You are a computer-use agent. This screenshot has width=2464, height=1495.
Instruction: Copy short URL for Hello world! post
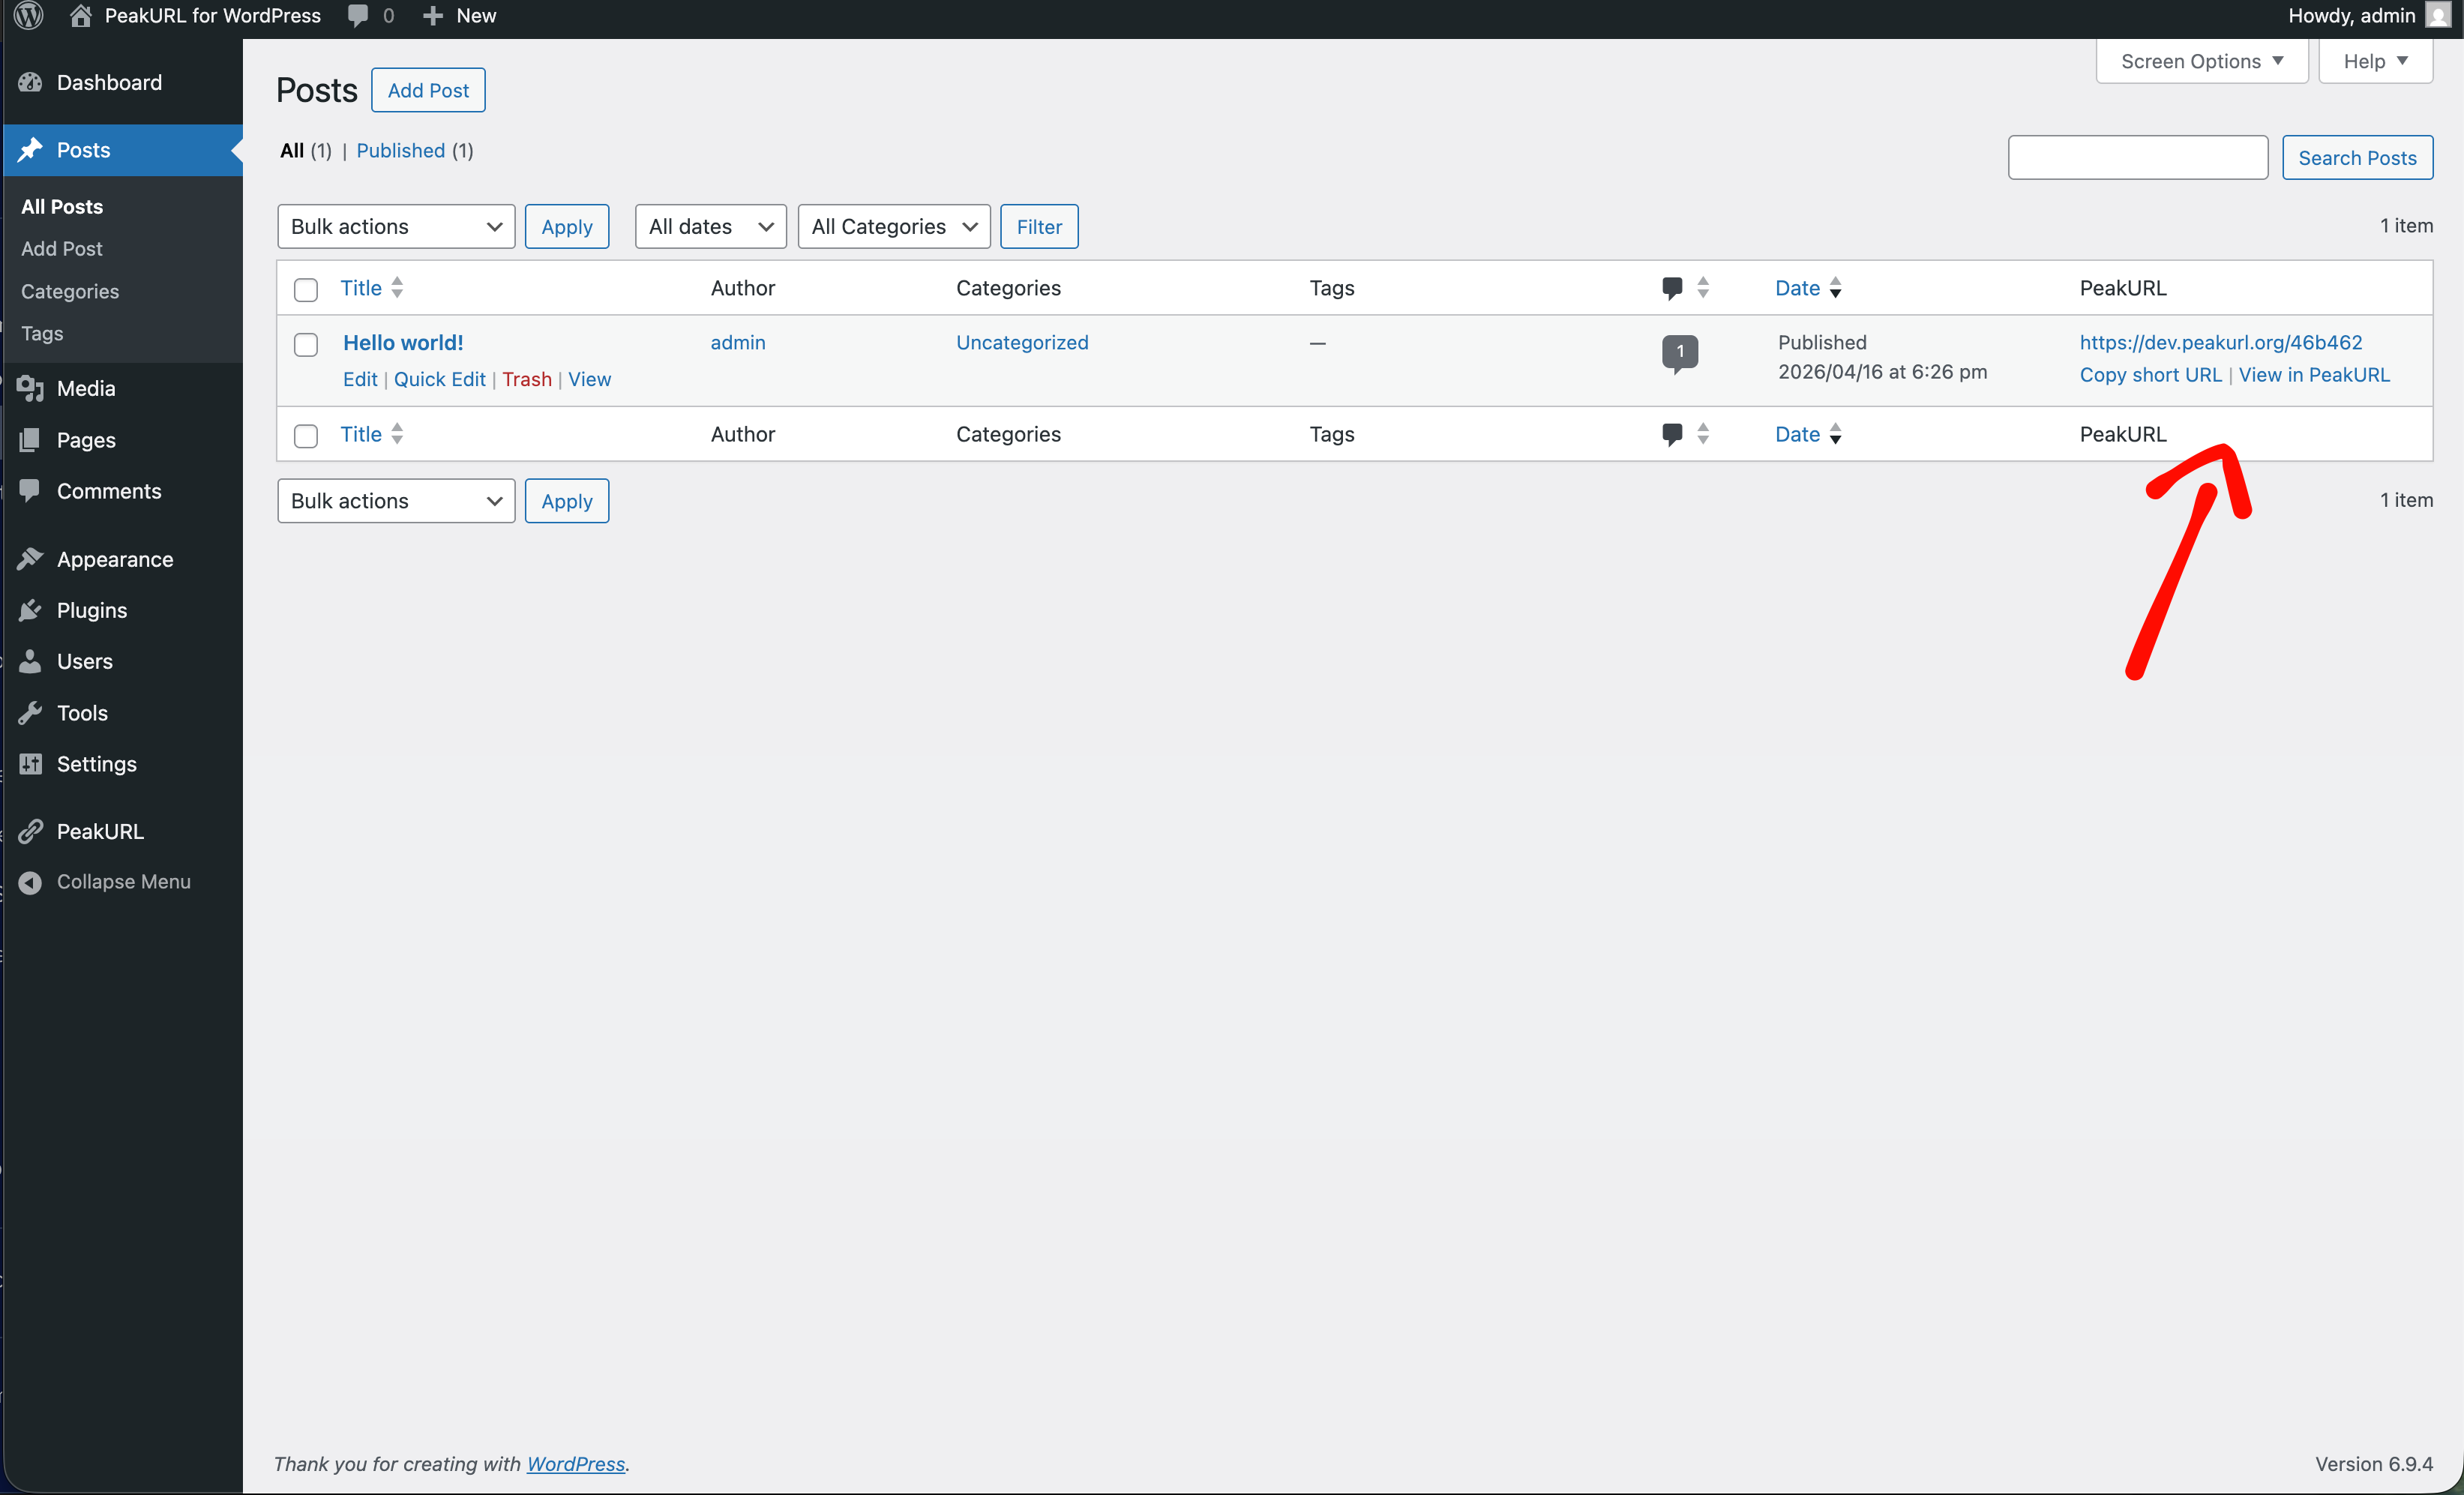point(2150,374)
